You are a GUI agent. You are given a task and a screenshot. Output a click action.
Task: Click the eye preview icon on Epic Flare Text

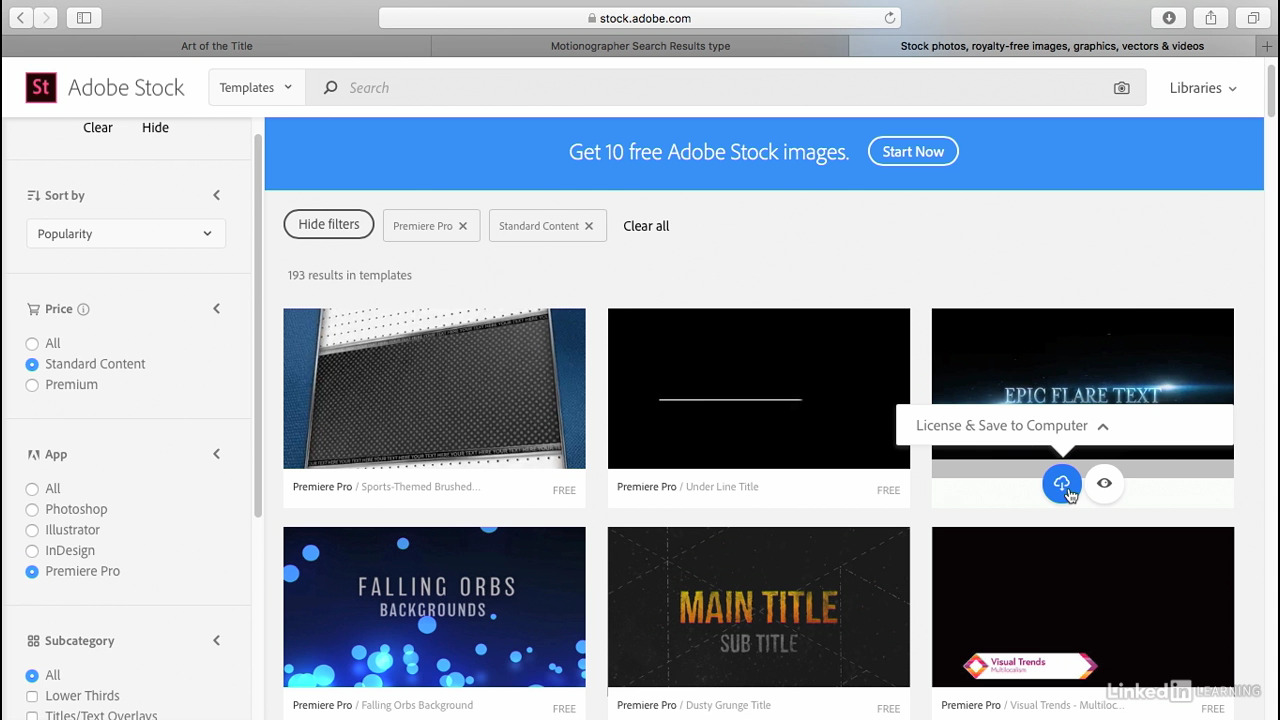1104,484
